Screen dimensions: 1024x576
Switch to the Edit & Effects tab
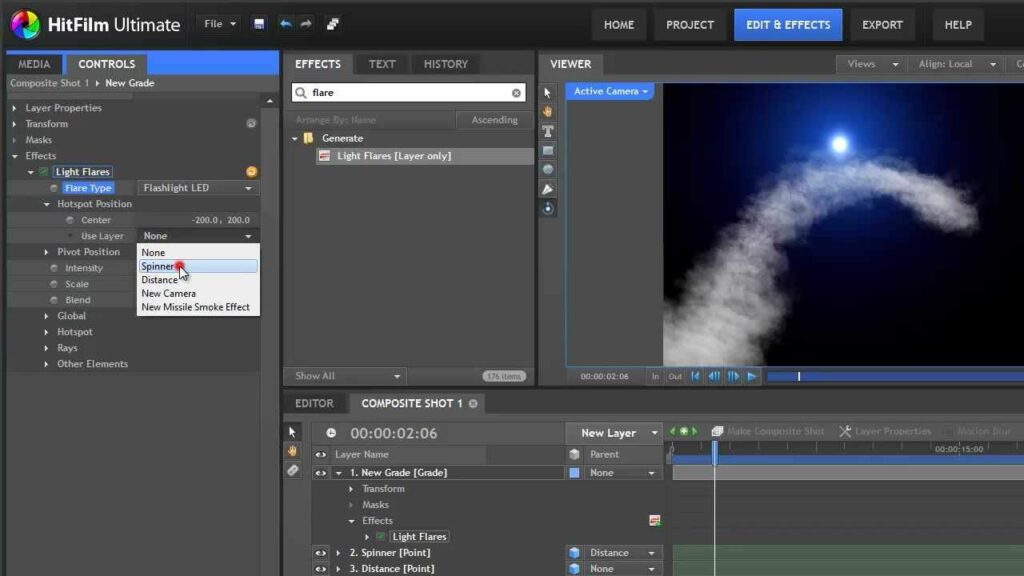[x=788, y=24]
